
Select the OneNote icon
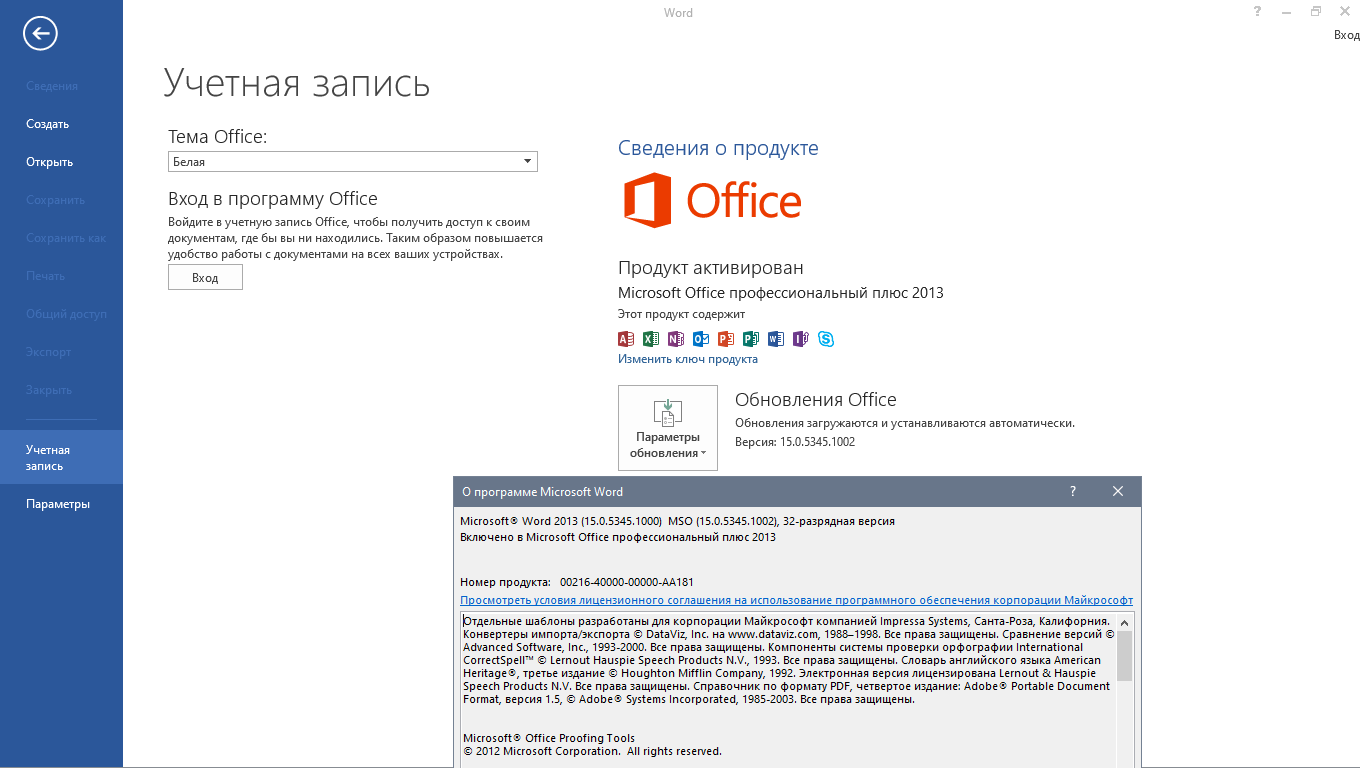[675, 339]
